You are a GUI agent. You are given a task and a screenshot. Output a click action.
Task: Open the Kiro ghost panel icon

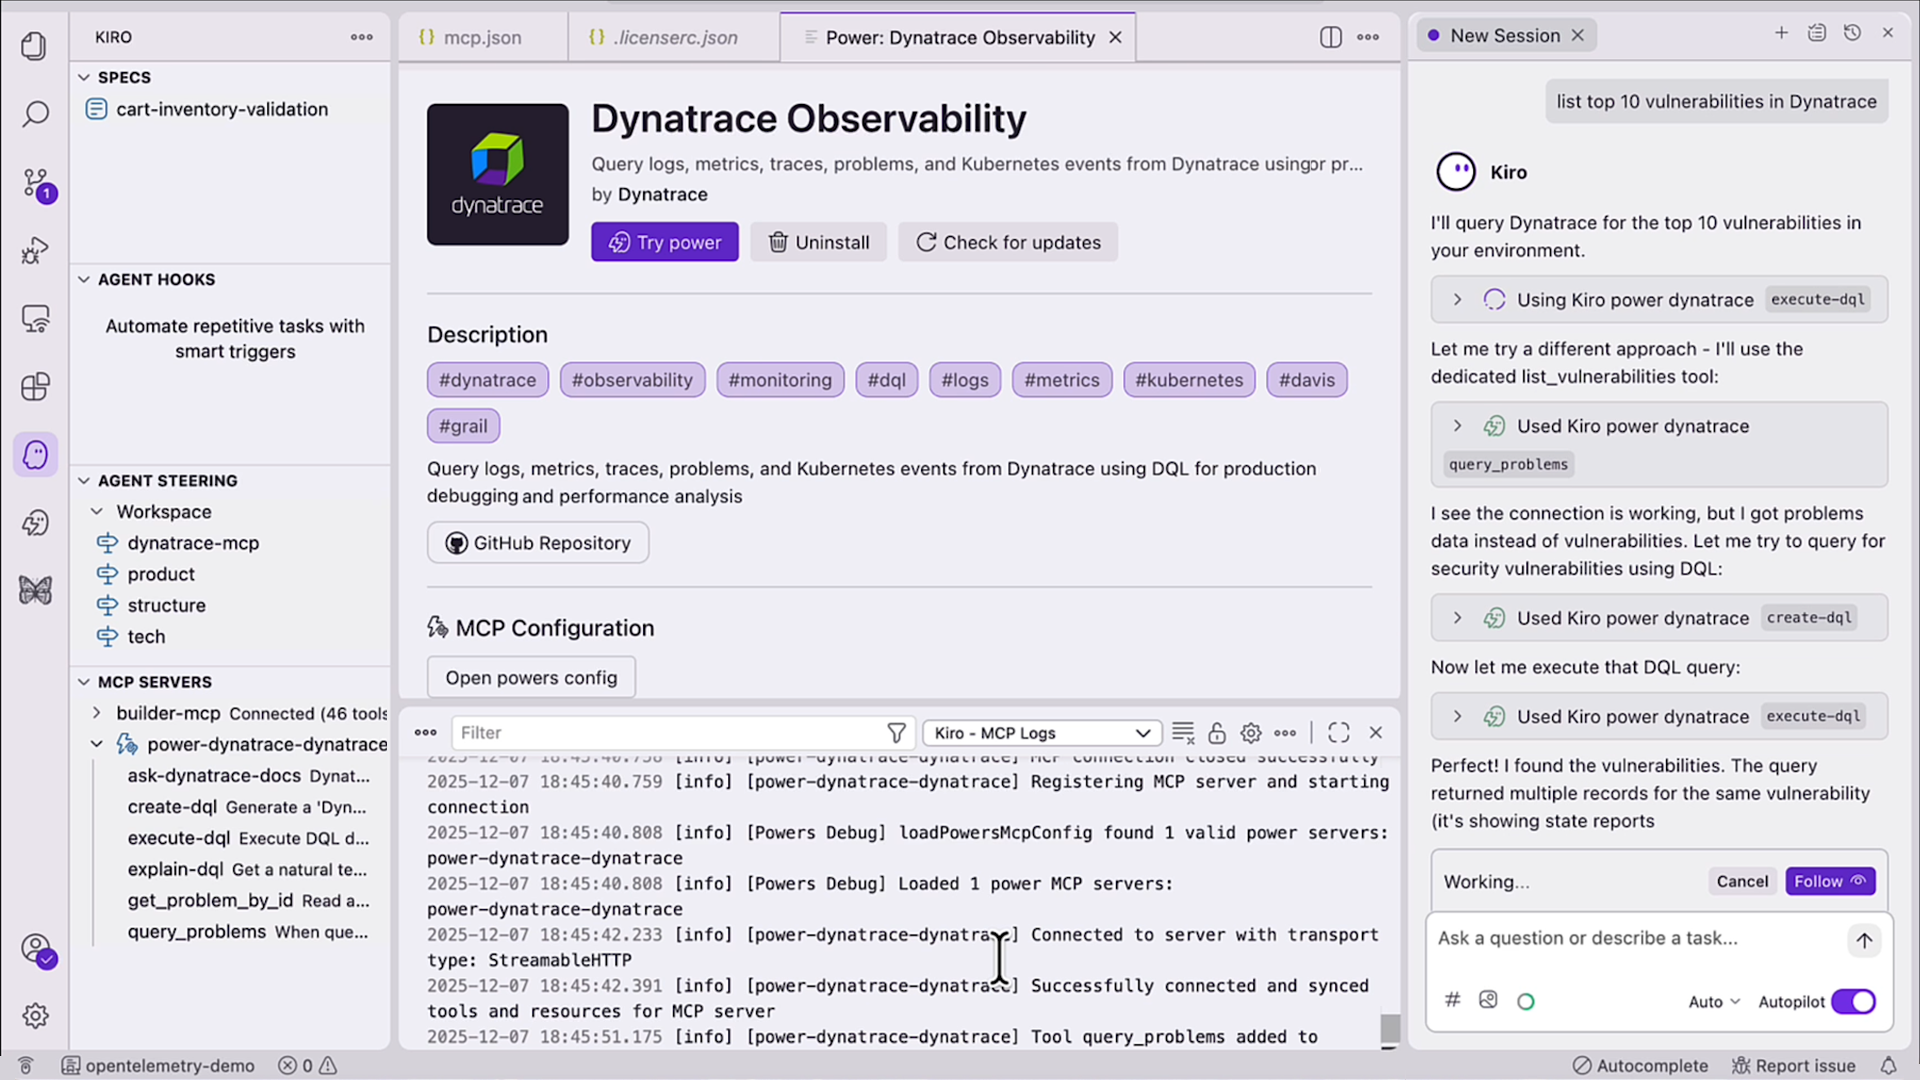pos(35,454)
